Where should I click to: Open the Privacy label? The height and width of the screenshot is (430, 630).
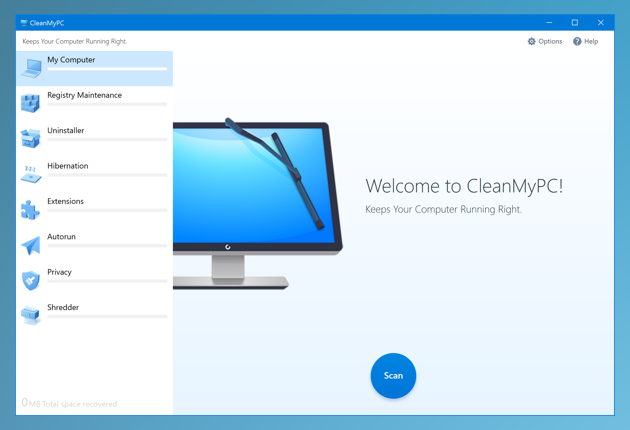click(x=59, y=272)
